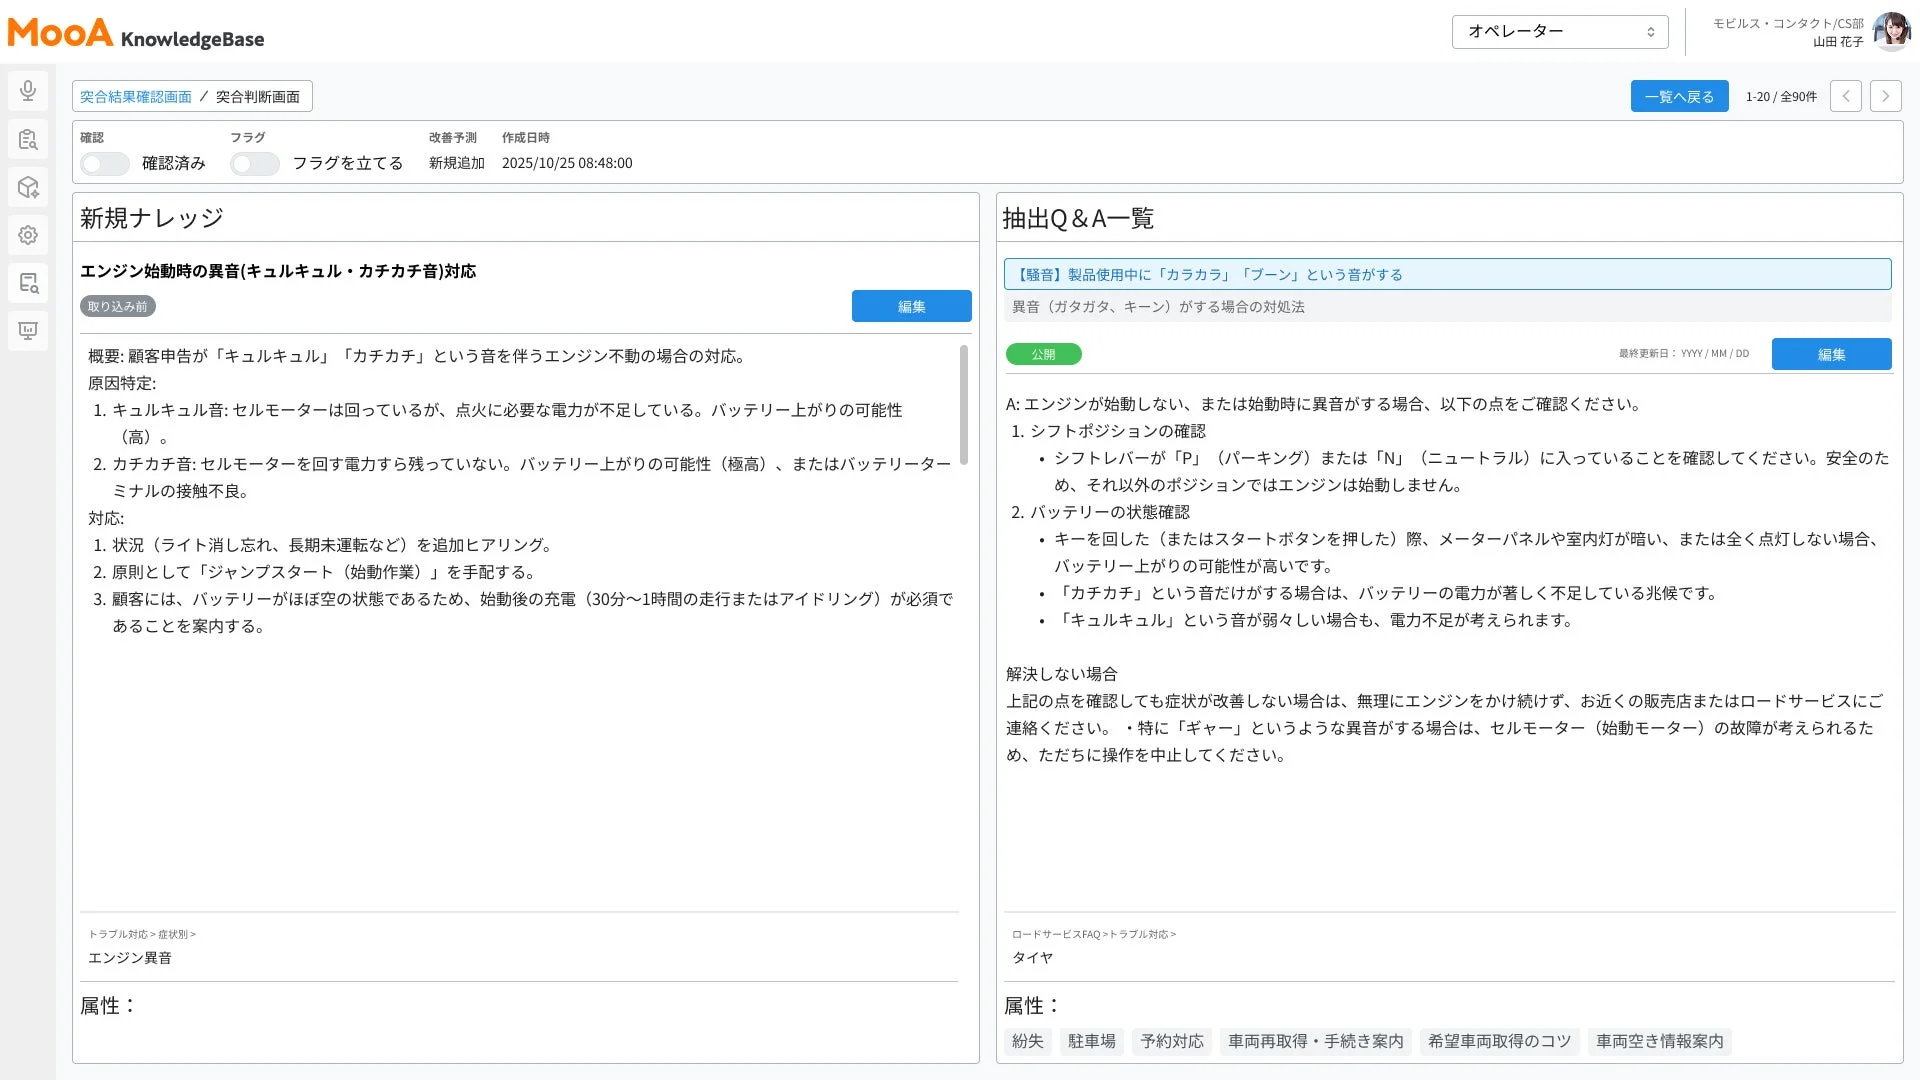Click the 3D cube knowledge creation icon
This screenshot has width=1920, height=1080.
[x=27, y=187]
